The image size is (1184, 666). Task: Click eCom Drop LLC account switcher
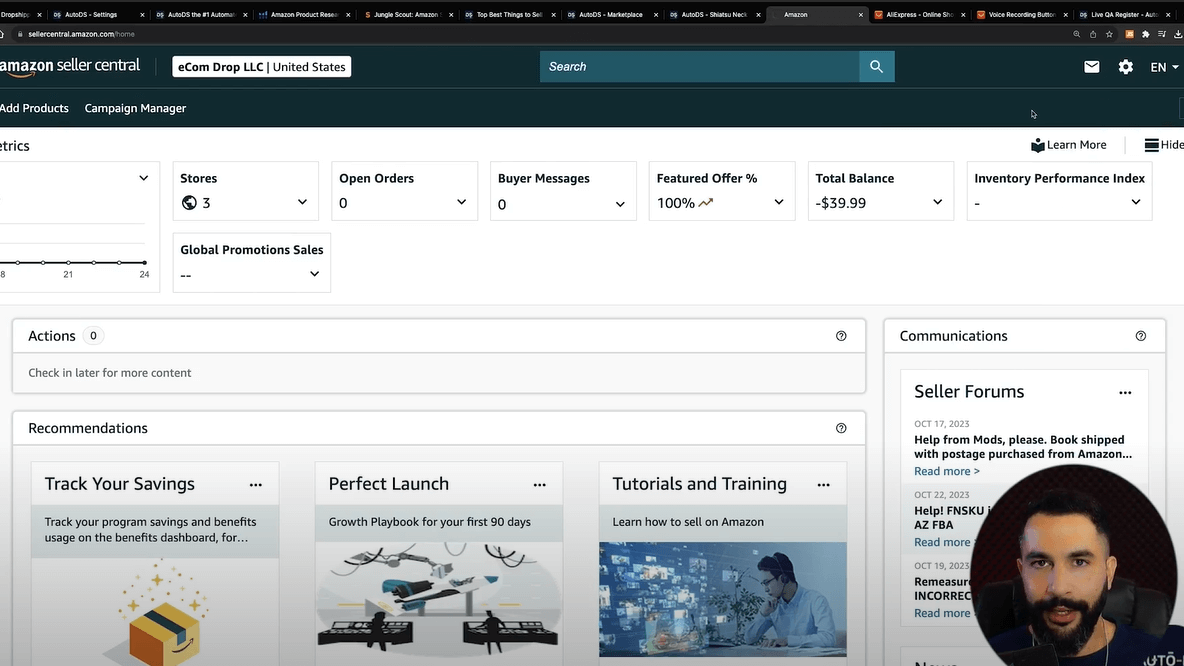261,66
